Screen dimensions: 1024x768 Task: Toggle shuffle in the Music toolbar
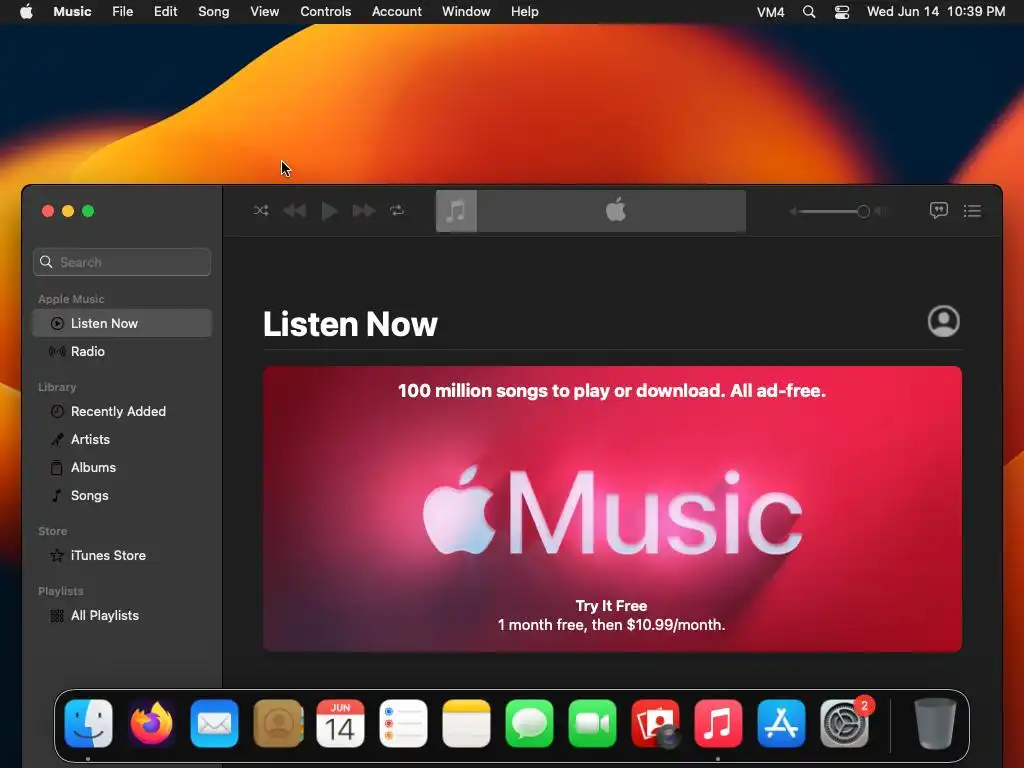(x=261, y=210)
